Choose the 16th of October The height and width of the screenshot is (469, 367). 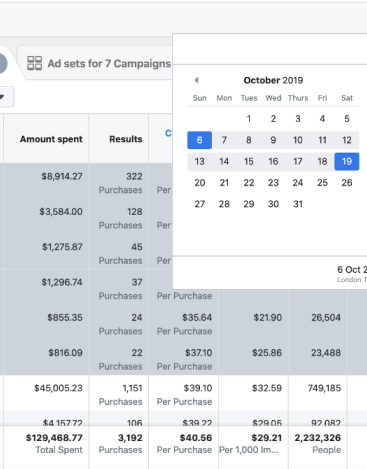pyautogui.click(x=273, y=161)
